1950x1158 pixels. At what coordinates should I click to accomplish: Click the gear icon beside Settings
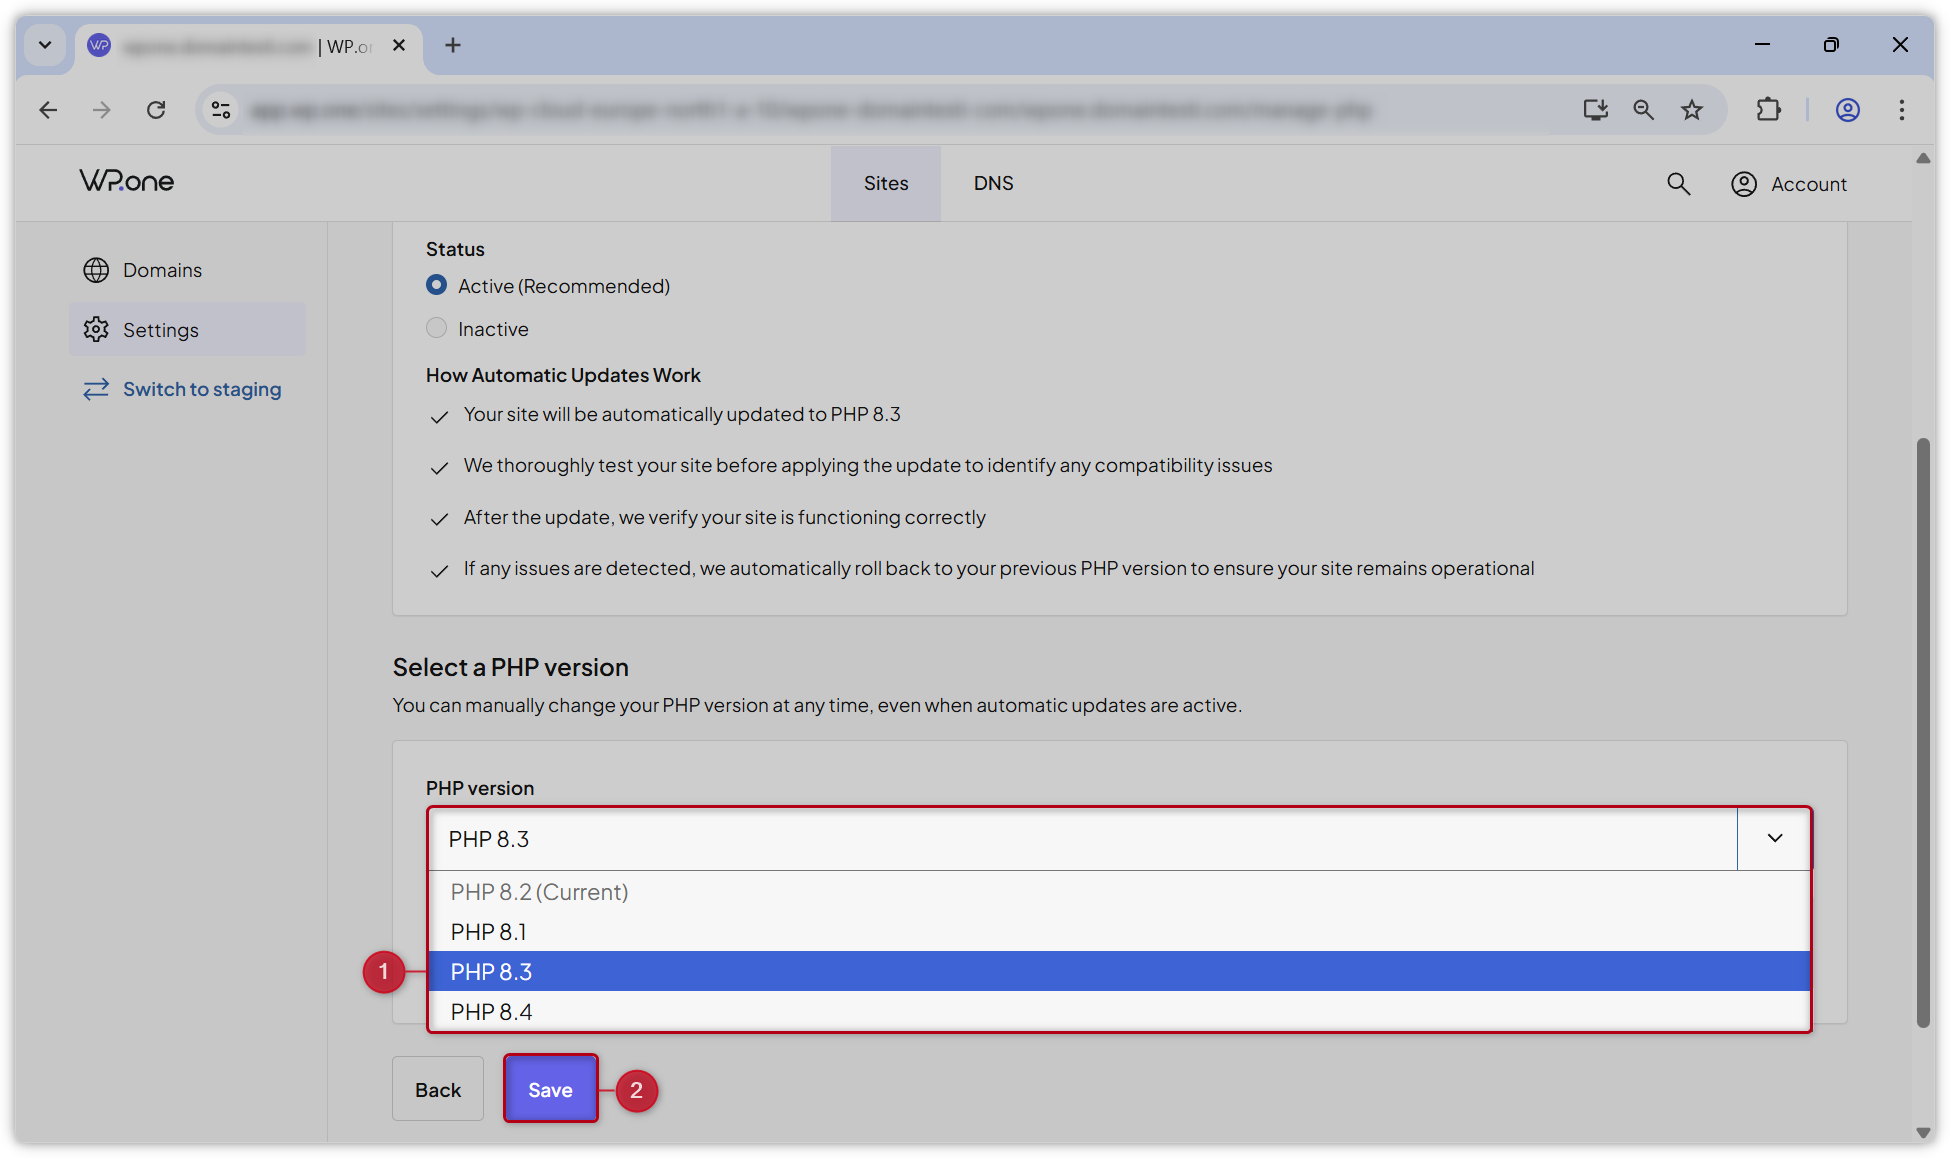point(95,329)
